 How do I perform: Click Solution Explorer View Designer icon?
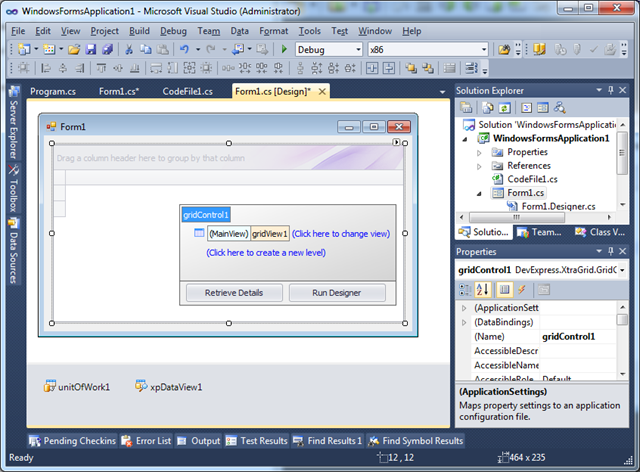[x=542, y=108]
